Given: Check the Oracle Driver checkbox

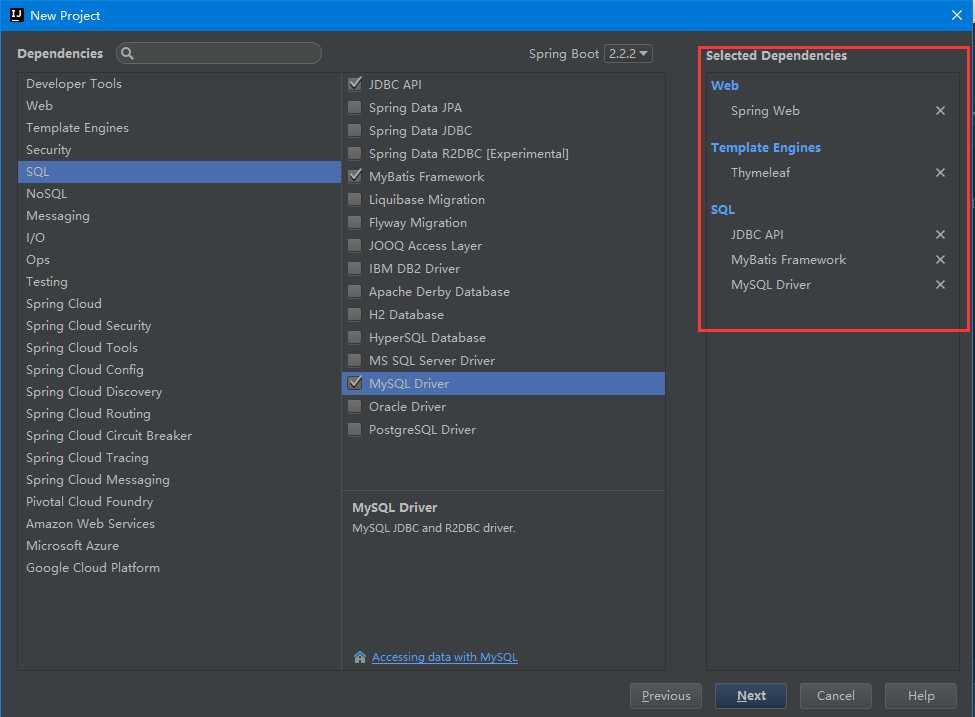Looking at the screenshot, I should [x=354, y=406].
